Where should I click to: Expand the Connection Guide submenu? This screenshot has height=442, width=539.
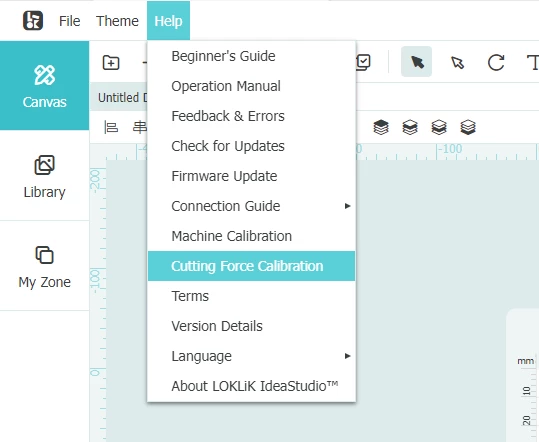(251, 206)
